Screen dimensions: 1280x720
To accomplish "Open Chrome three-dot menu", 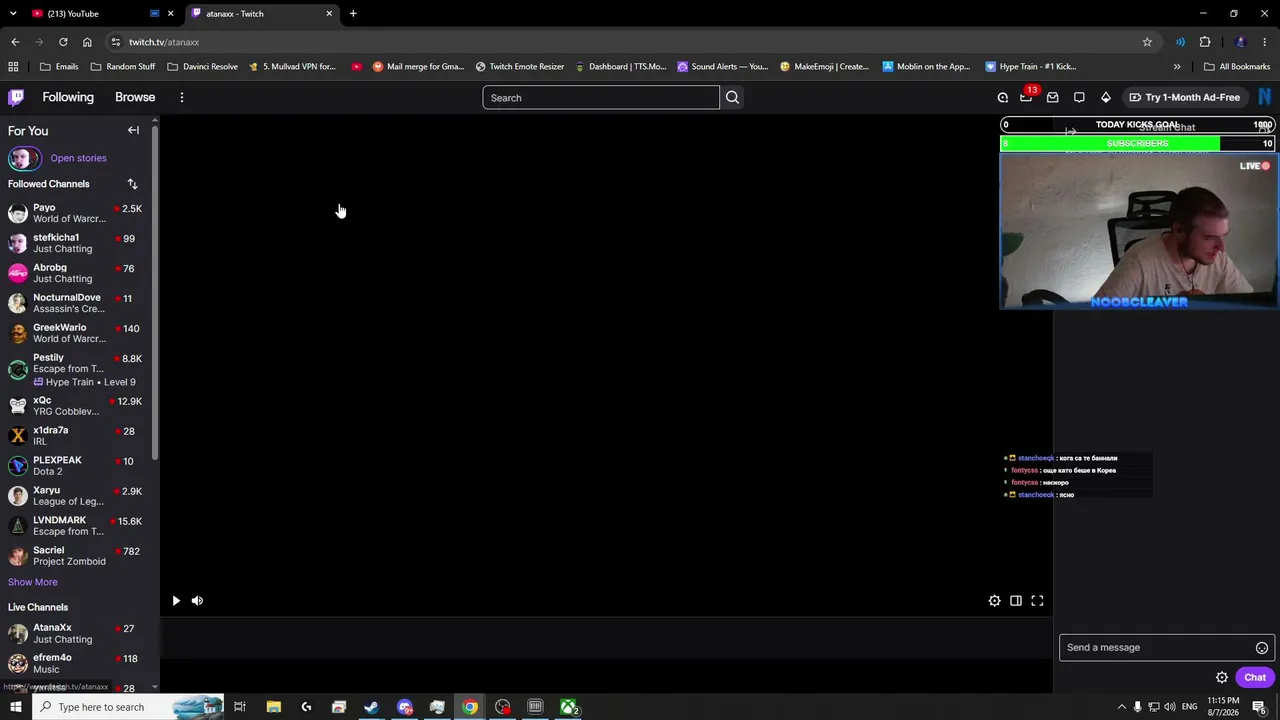I will point(1266,42).
